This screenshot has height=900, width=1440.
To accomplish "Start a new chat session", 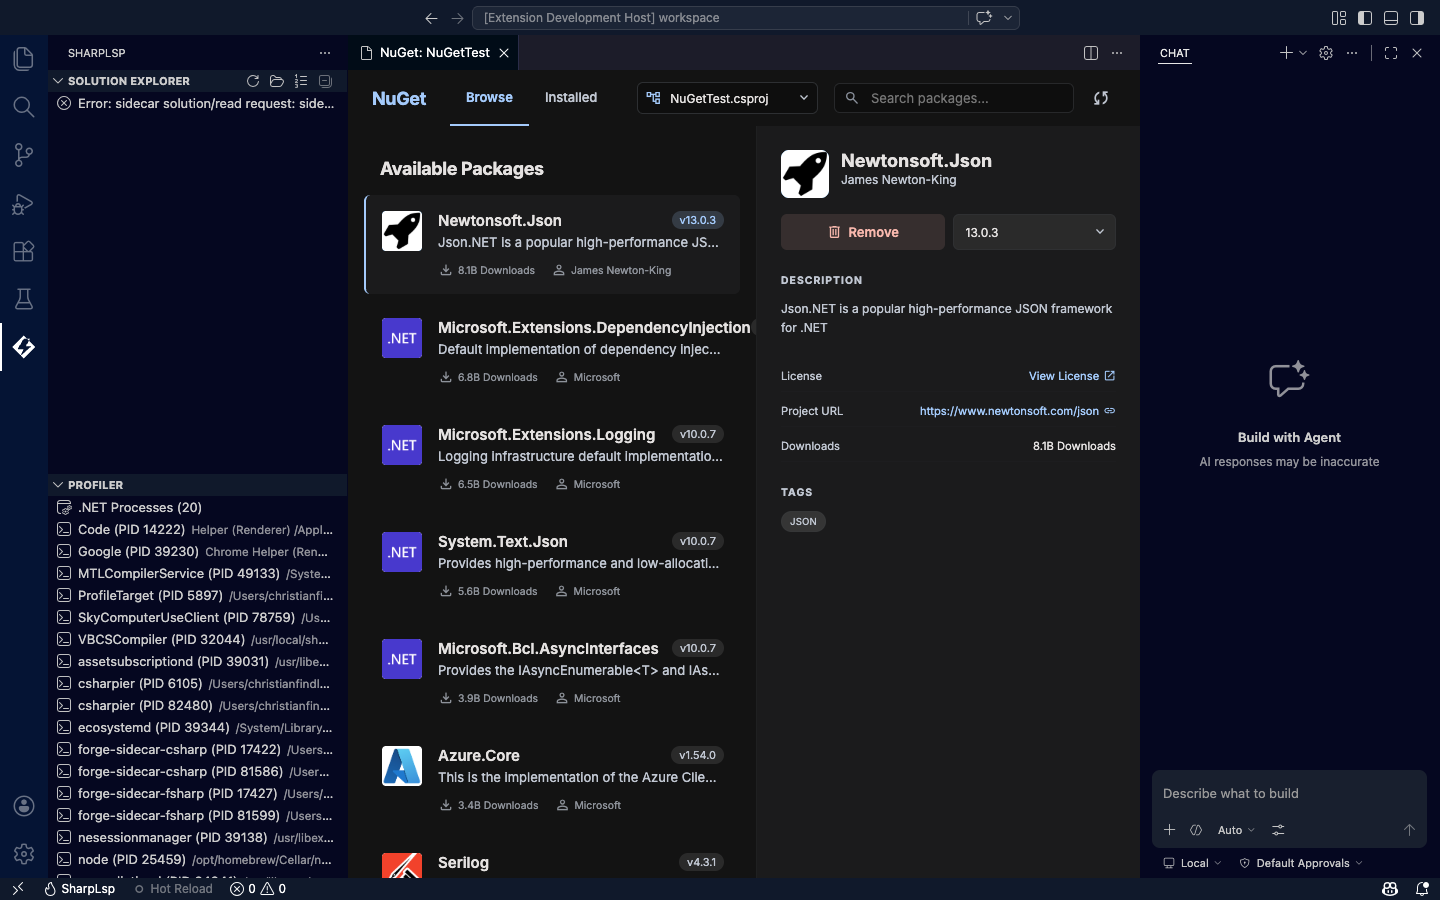I will (1286, 53).
